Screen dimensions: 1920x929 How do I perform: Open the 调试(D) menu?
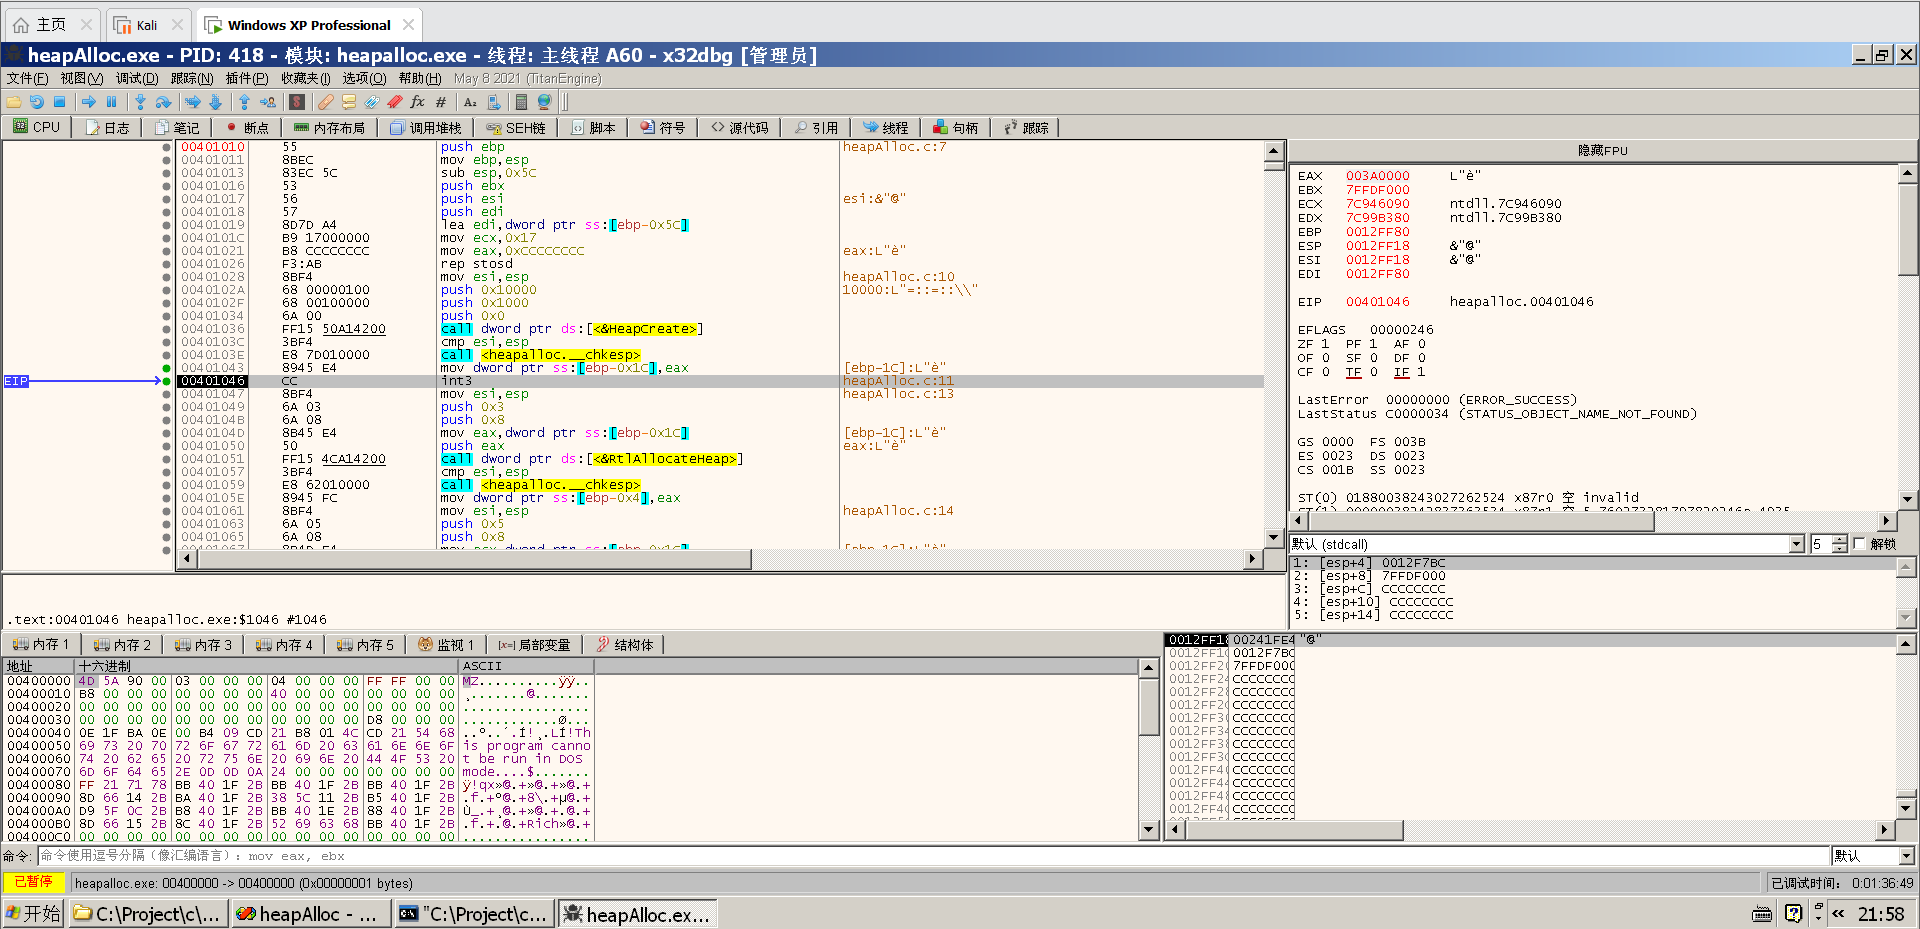(136, 78)
